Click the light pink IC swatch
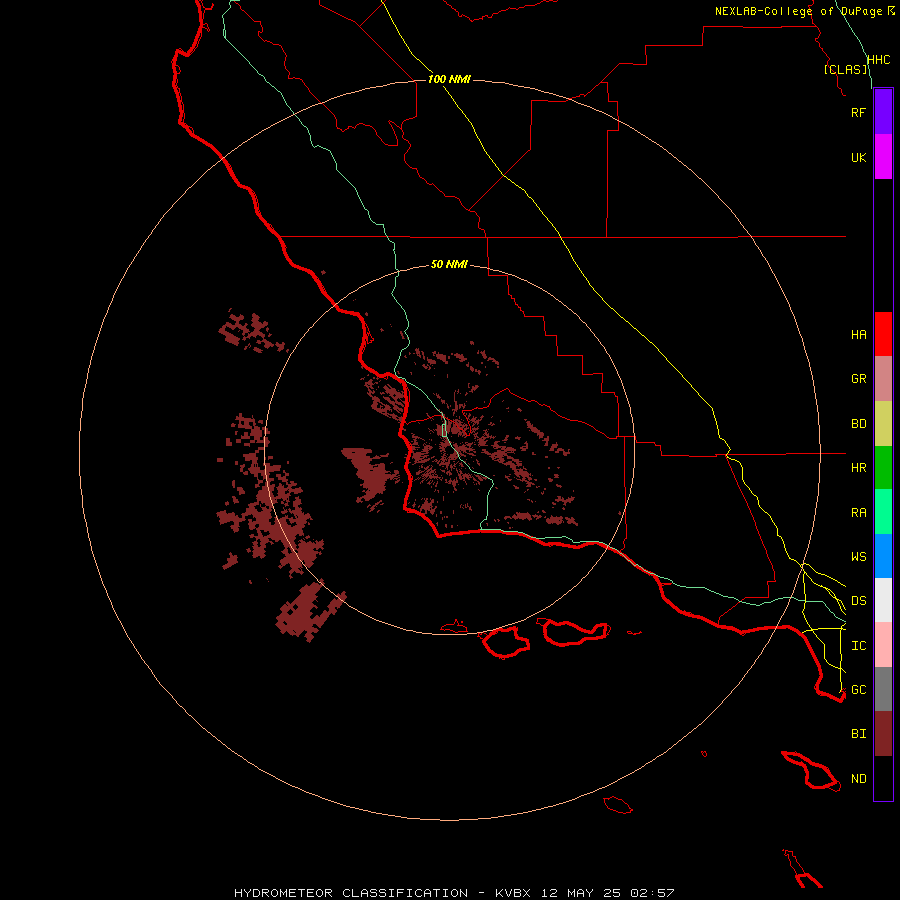The height and width of the screenshot is (900, 900). tap(883, 645)
